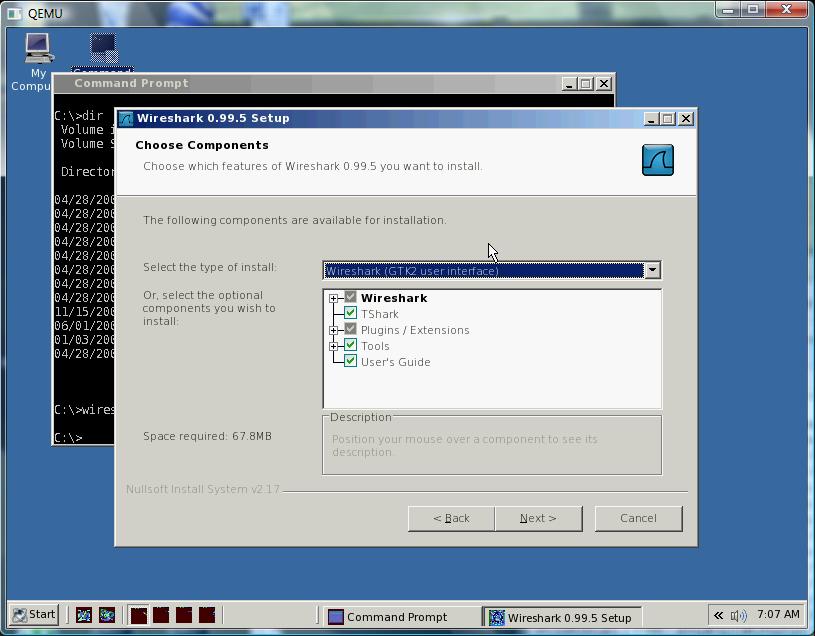815x636 pixels.
Task: Select the Command Prompt desktop shortcut icon
Action: (x=102, y=50)
